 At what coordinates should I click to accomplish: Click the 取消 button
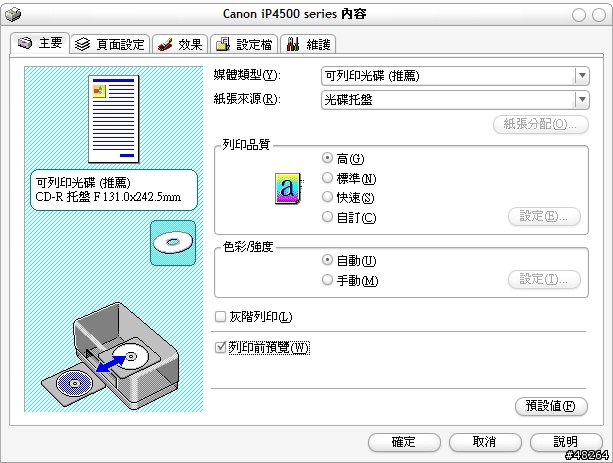[x=485, y=442]
